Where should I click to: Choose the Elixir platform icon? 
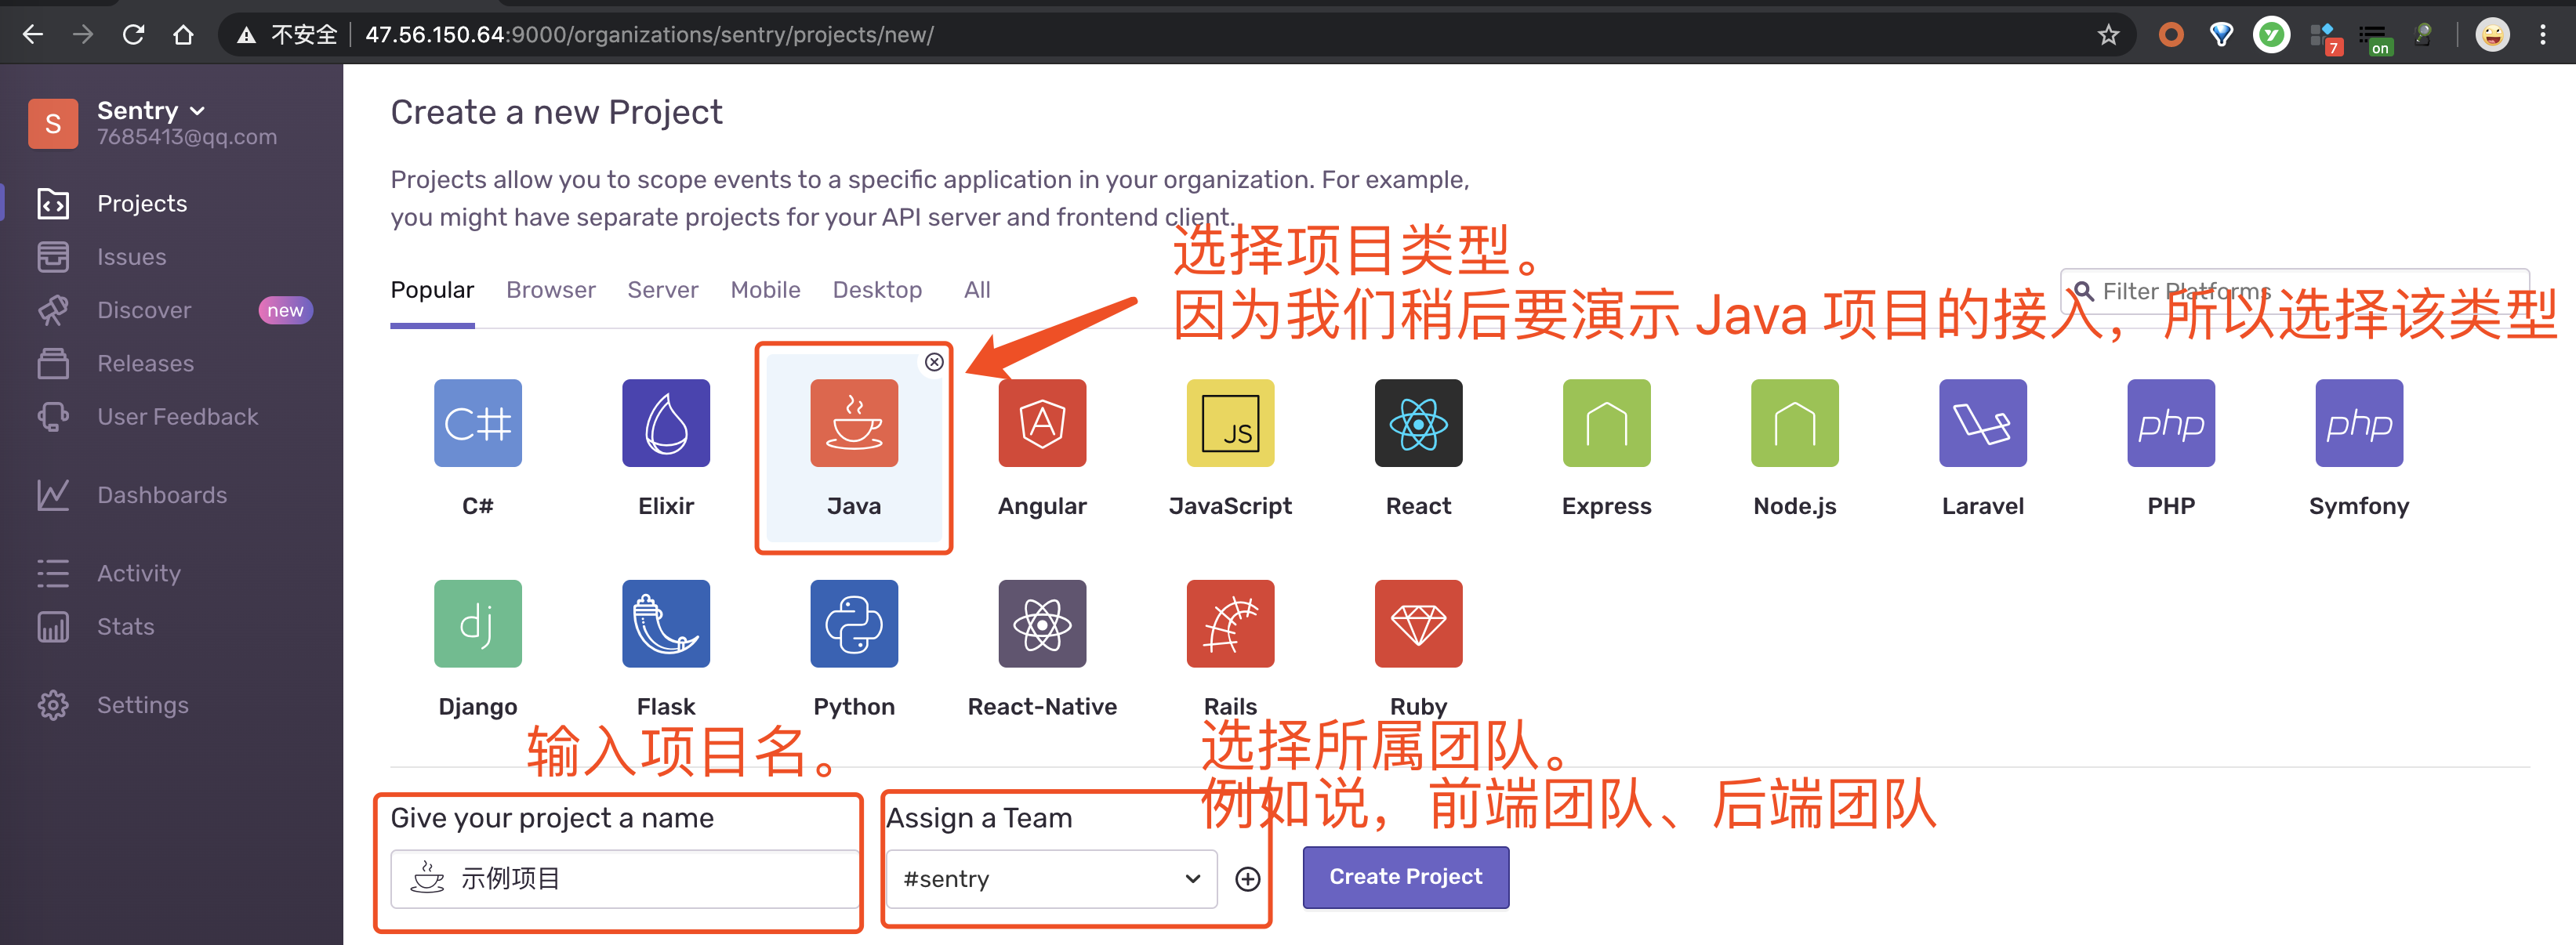pos(666,422)
